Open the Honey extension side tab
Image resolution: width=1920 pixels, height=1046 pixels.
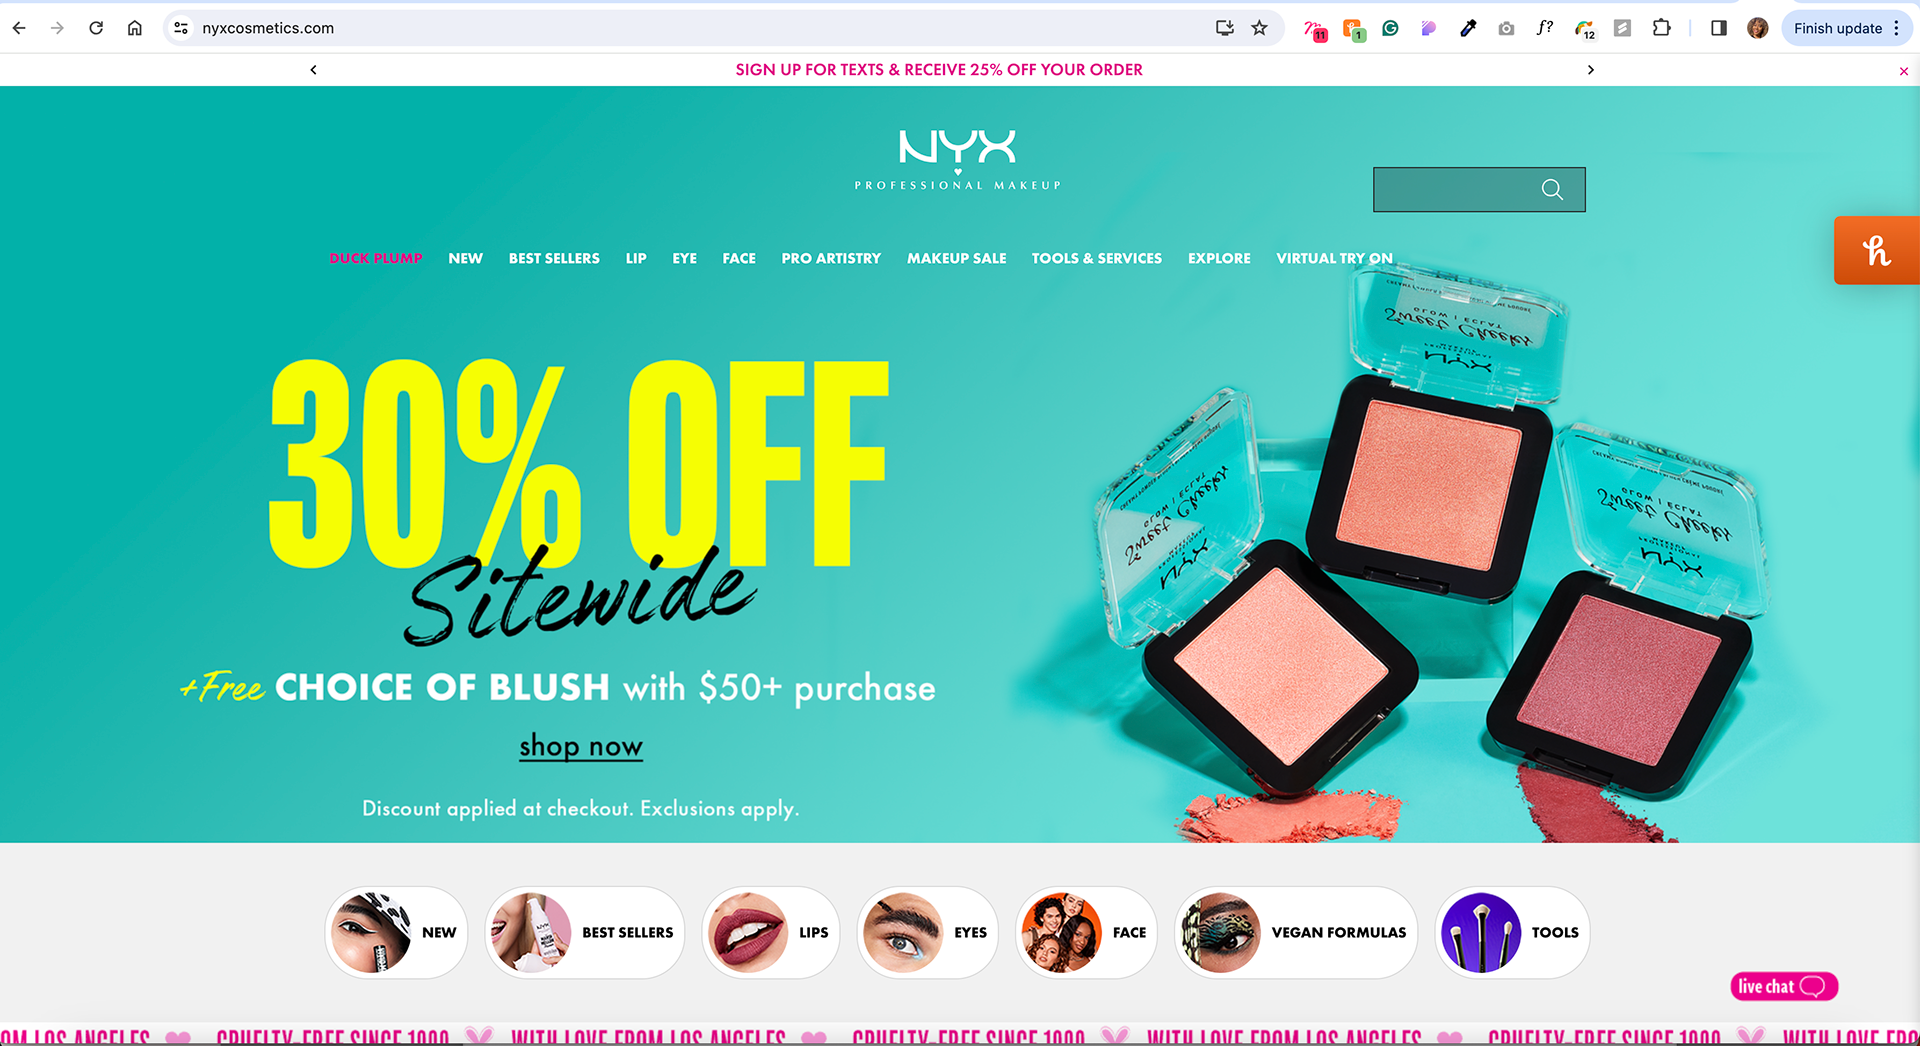point(1877,250)
